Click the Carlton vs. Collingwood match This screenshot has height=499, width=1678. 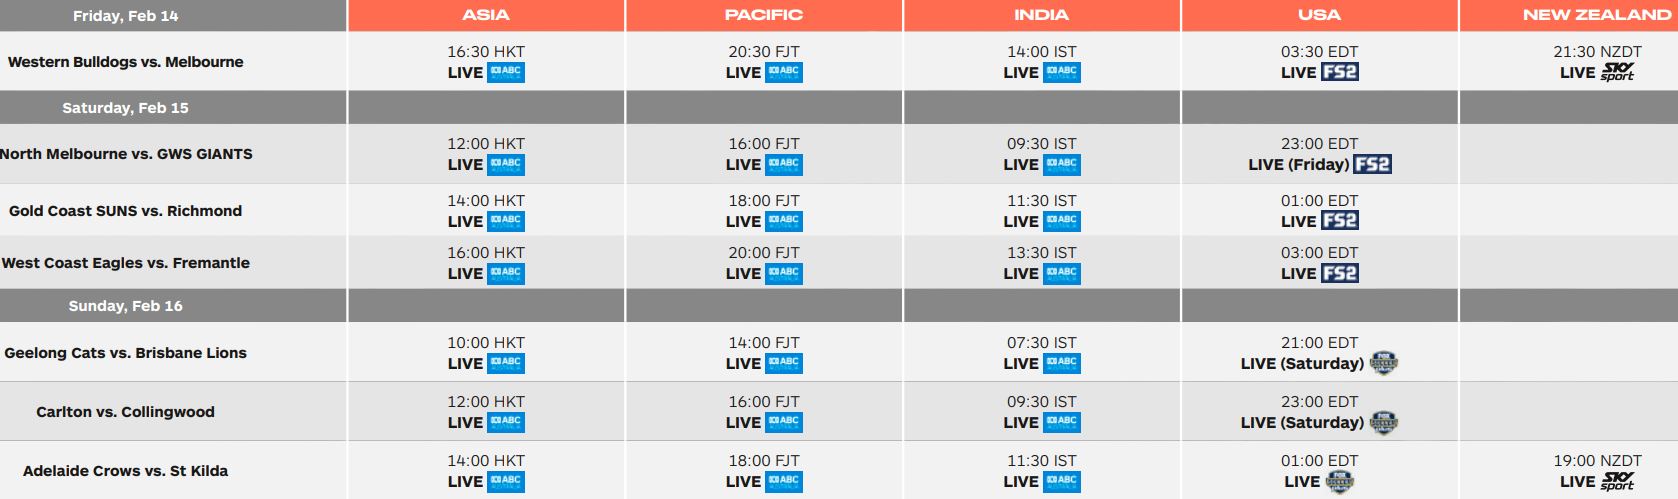125,412
